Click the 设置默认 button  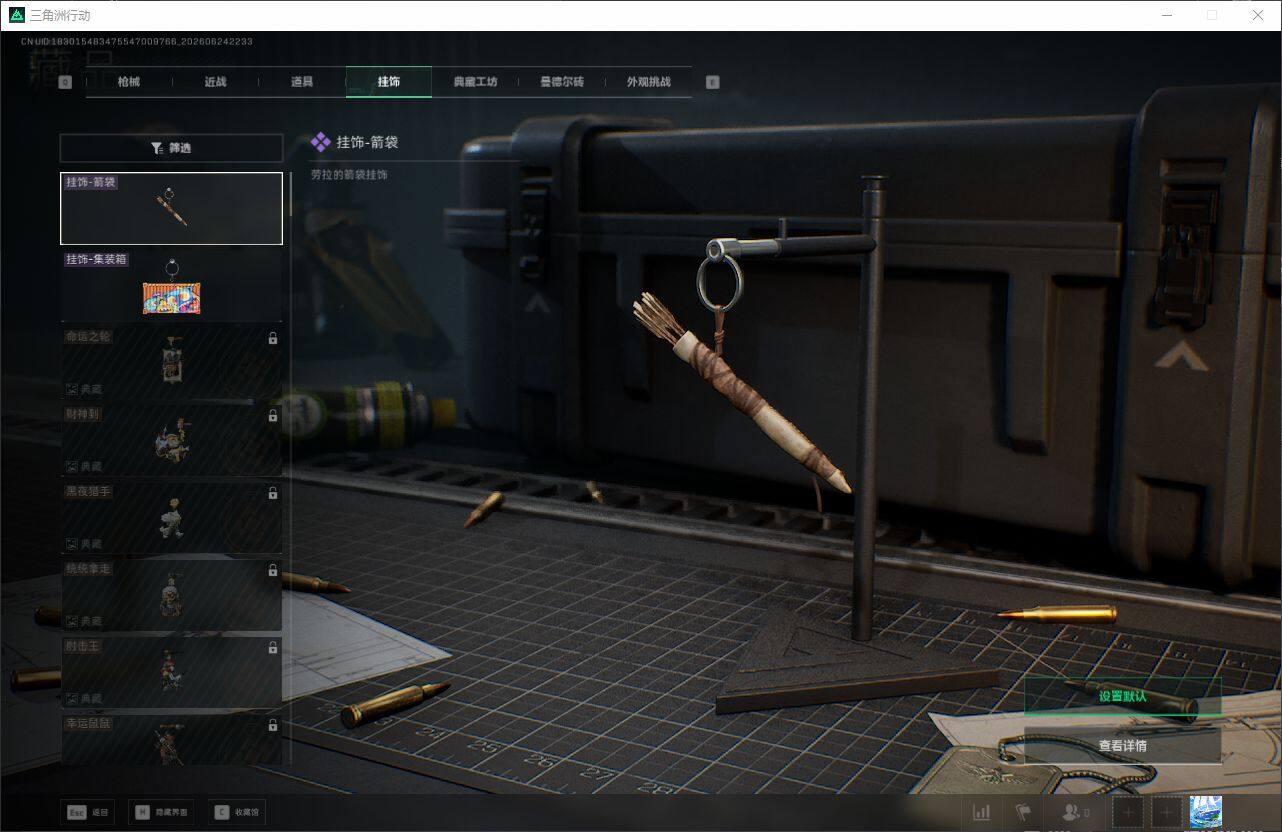1122,696
